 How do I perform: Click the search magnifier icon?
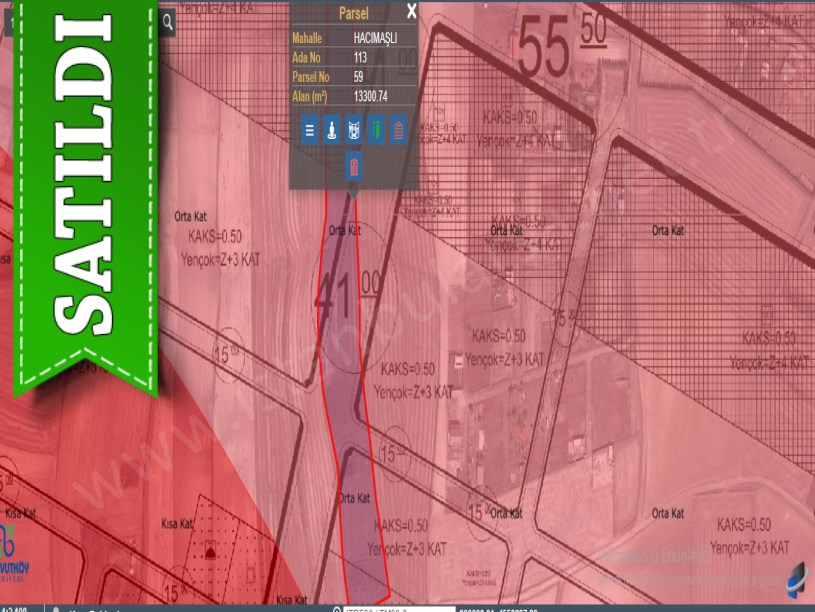(x=167, y=21)
